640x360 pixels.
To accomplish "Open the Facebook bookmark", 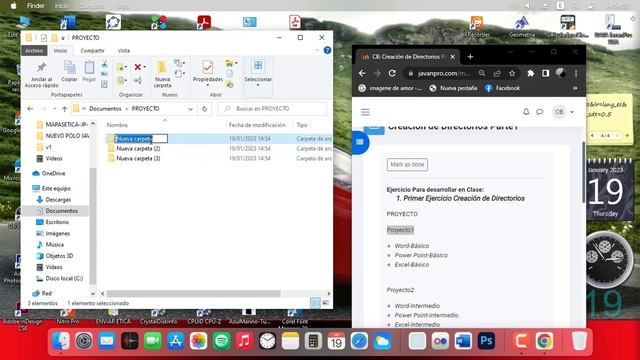I will [502, 88].
